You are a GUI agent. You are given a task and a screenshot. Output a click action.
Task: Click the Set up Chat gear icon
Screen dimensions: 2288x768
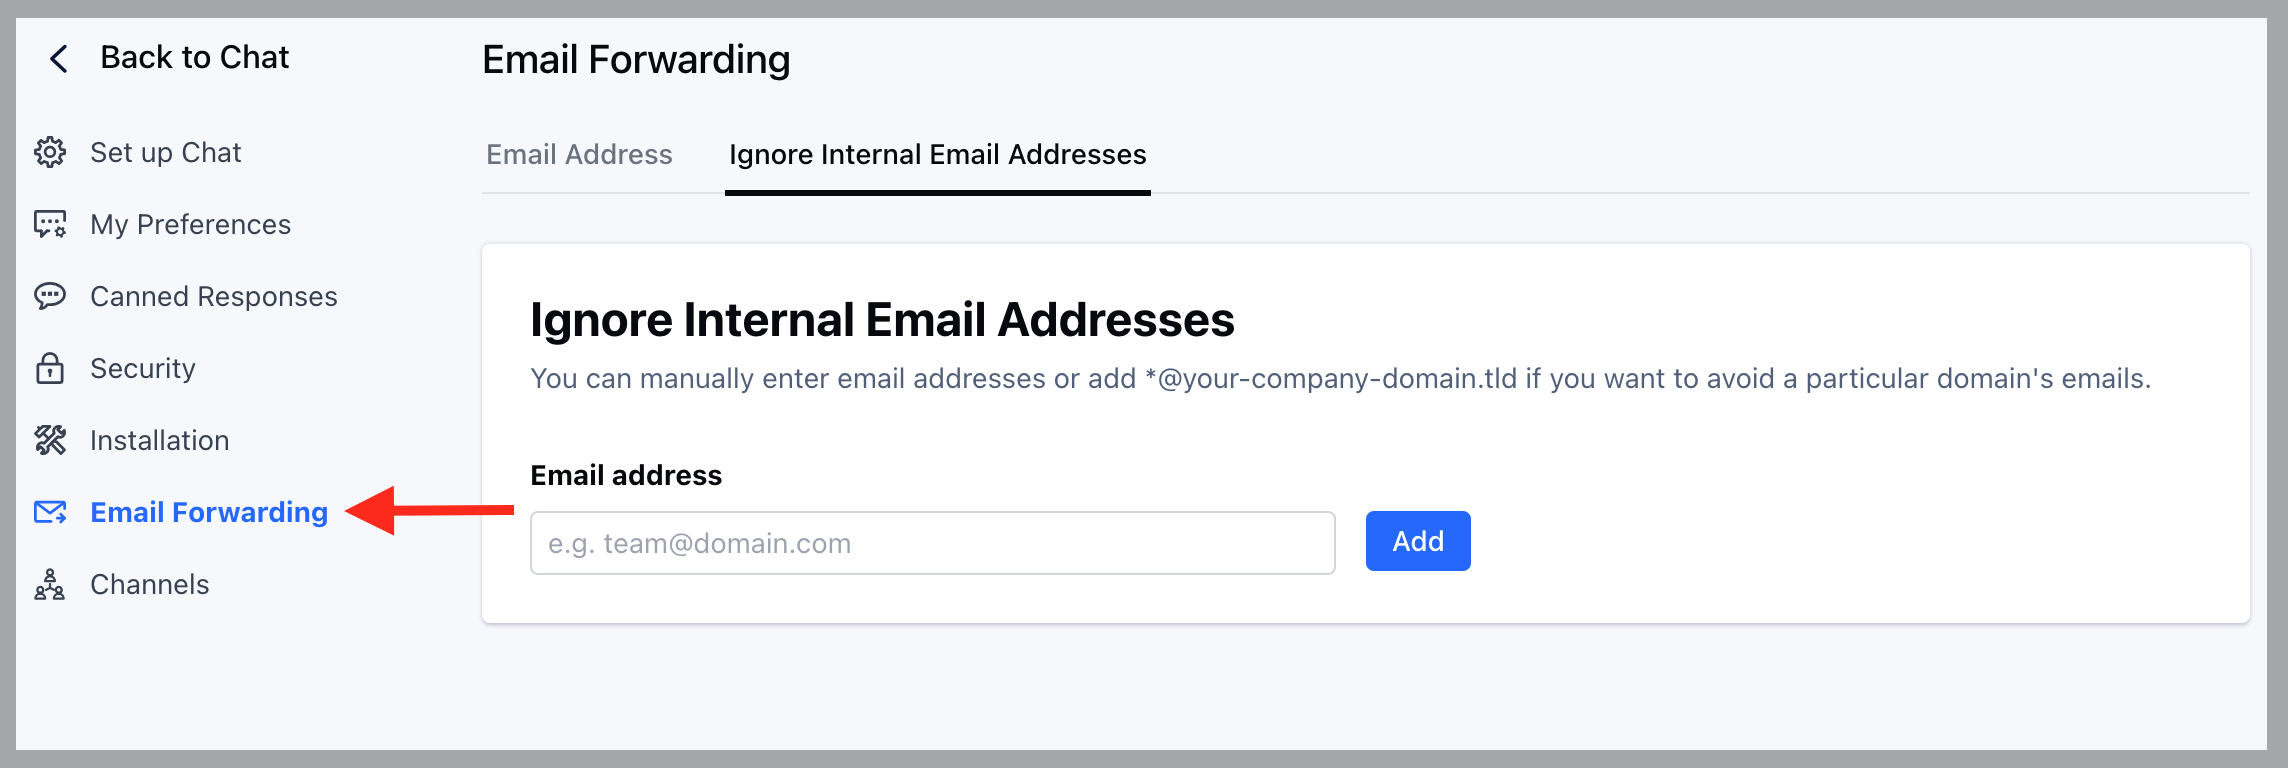pyautogui.click(x=50, y=152)
